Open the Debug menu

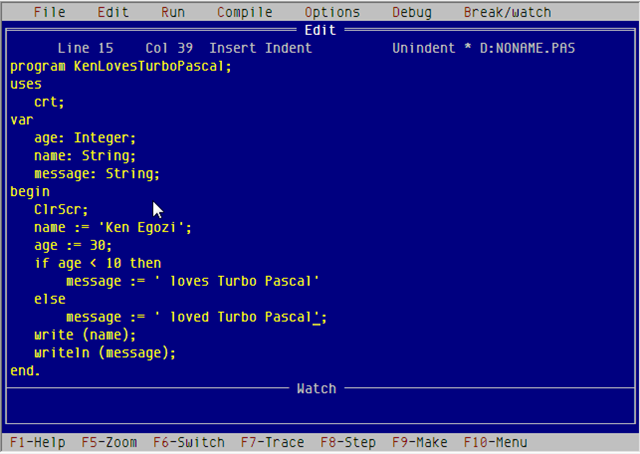[x=412, y=12]
